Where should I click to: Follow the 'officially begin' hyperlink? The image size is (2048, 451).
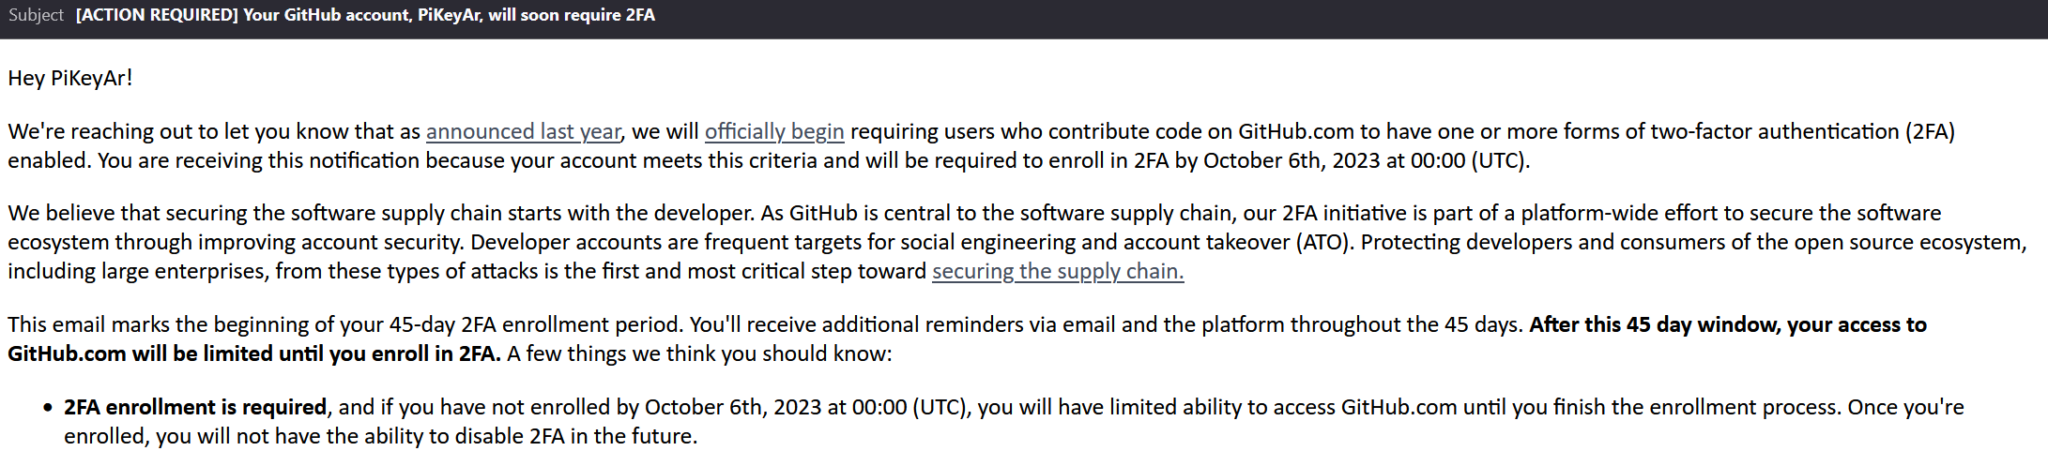coord(774,131)
